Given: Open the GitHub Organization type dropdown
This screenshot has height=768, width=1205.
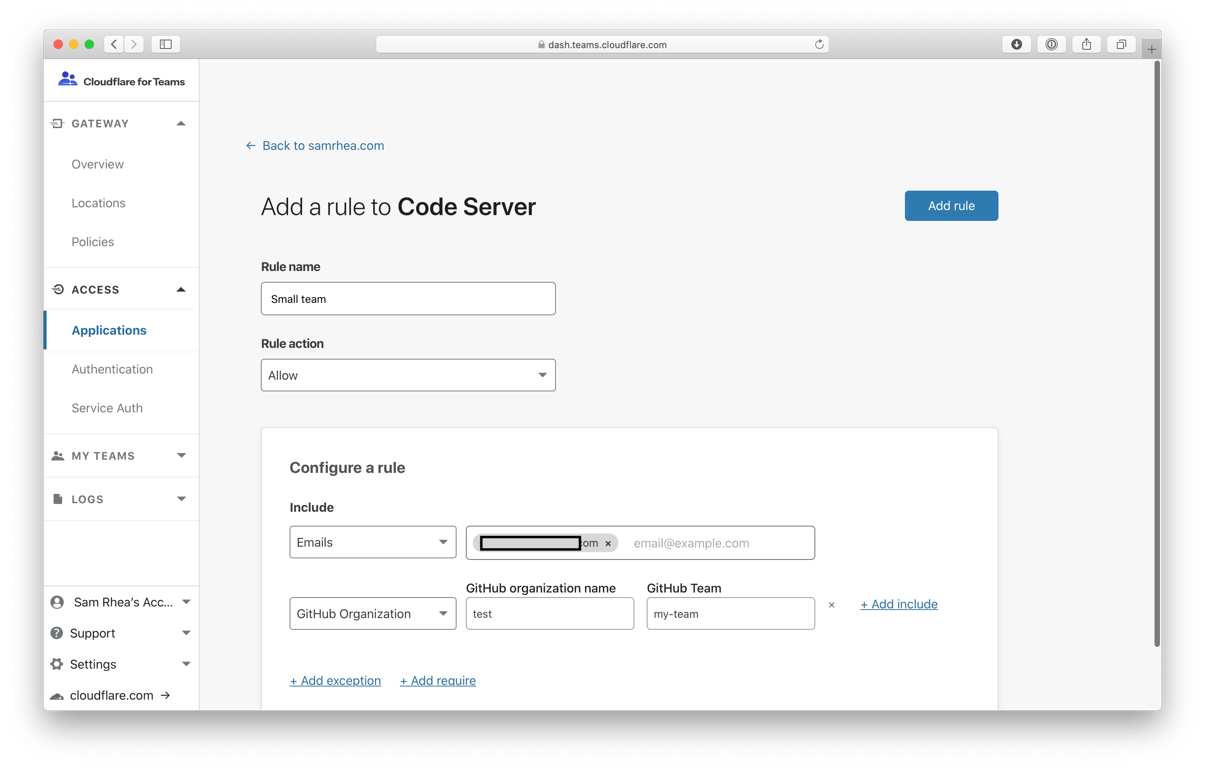Looking at the screenshot, I should tap(373, 614).
